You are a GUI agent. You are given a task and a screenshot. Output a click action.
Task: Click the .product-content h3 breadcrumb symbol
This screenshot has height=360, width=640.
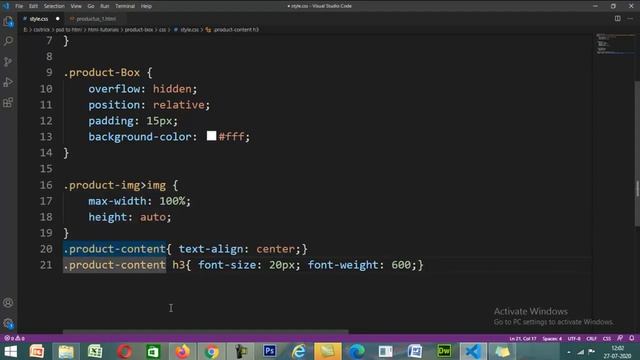236,30
